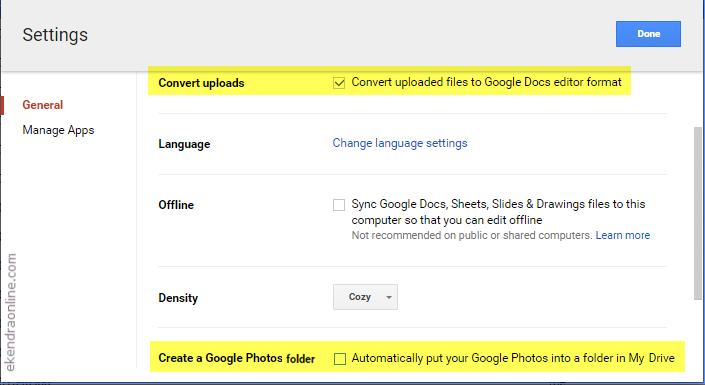Click the settings vertical scrollbar
Image resolution: width=705 pixels, height=385 pixels.
[x=697, y=213]
